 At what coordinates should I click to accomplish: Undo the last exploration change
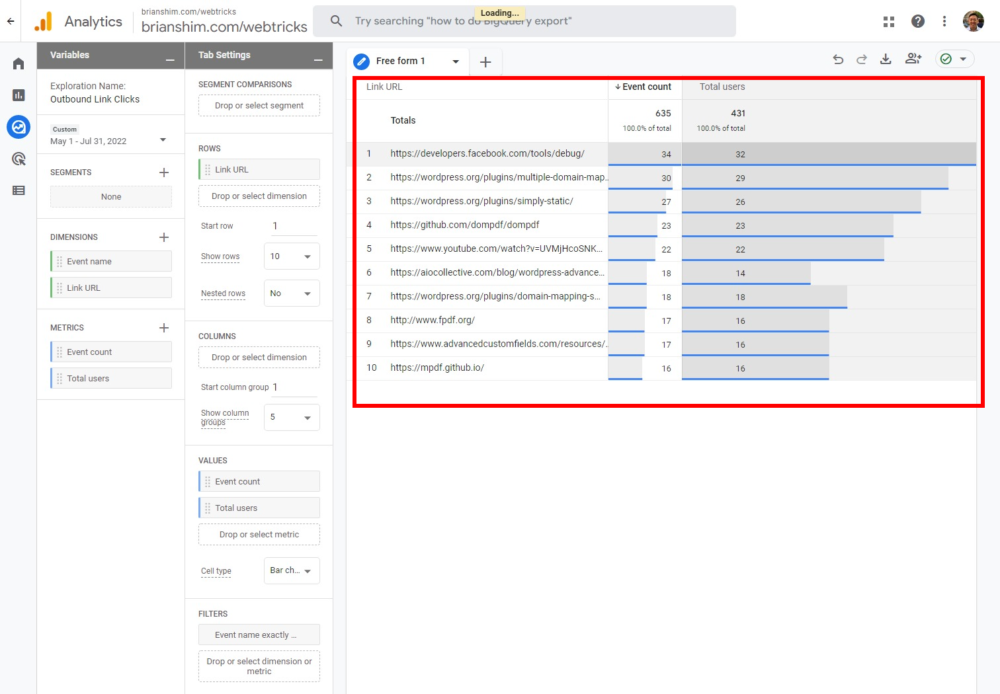[838, 59]
